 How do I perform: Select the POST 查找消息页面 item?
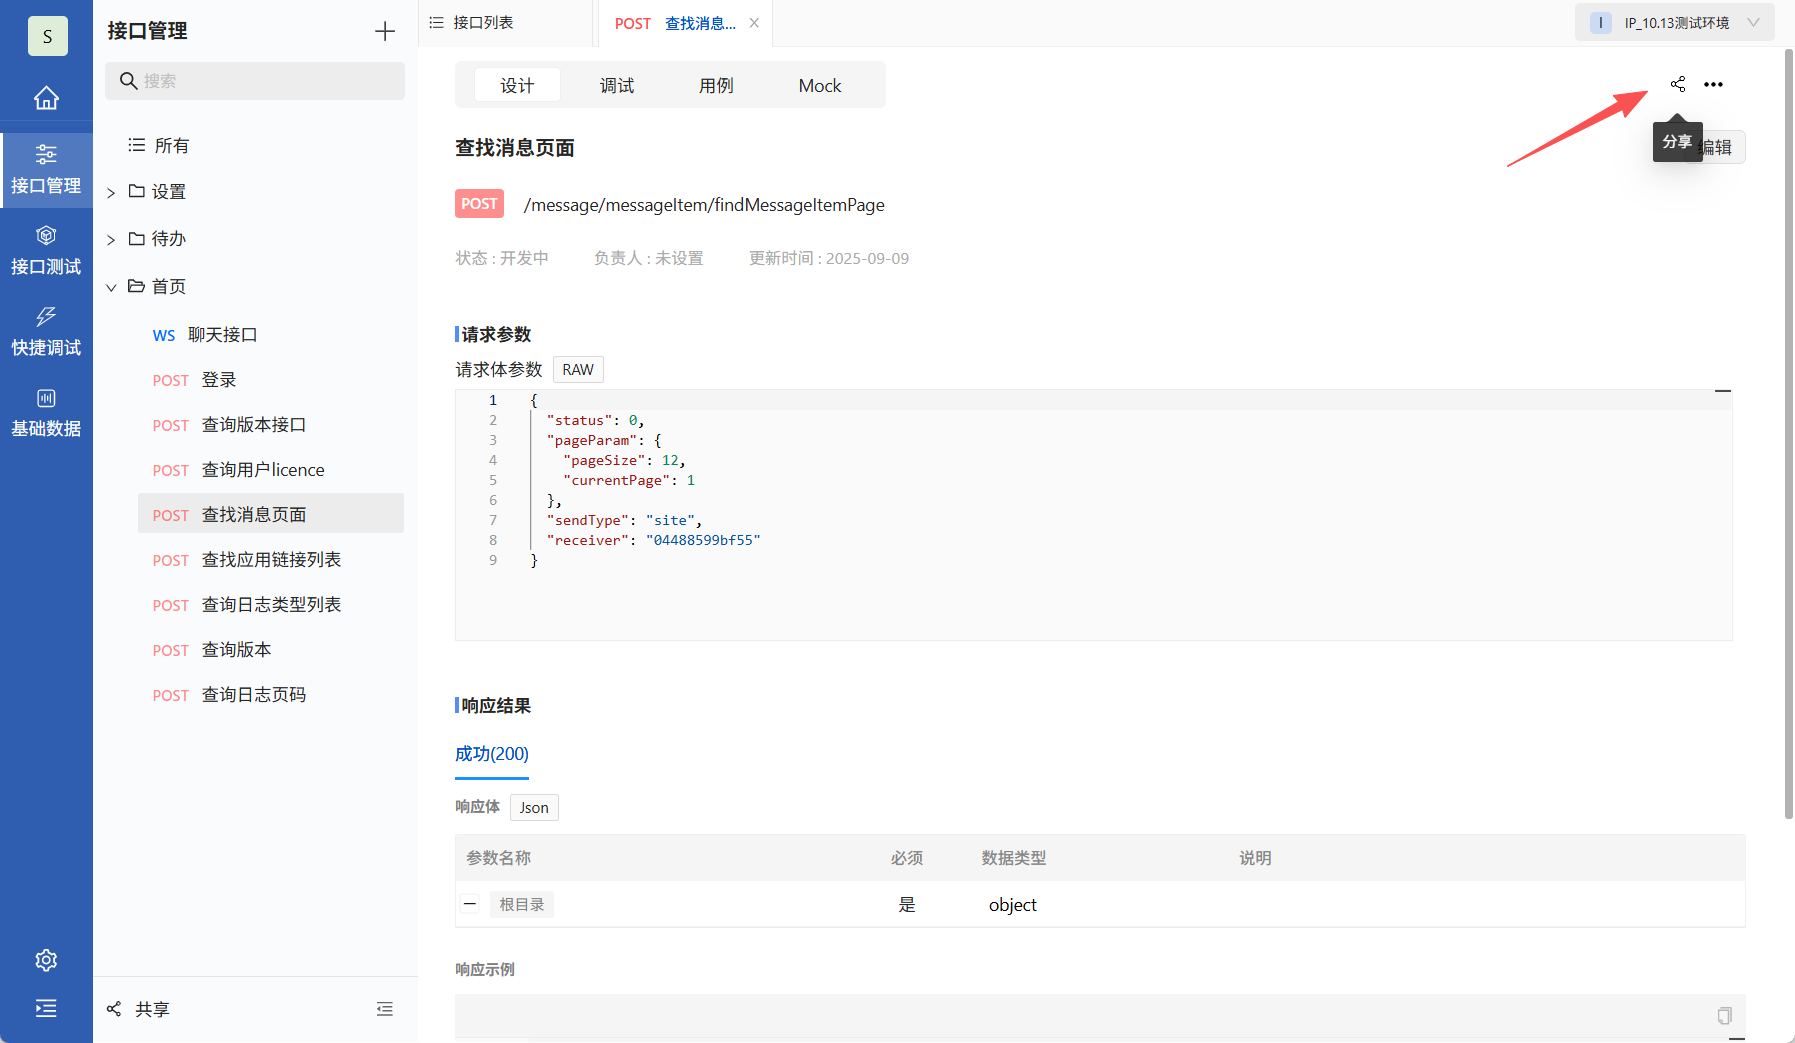tap(271, 513)
